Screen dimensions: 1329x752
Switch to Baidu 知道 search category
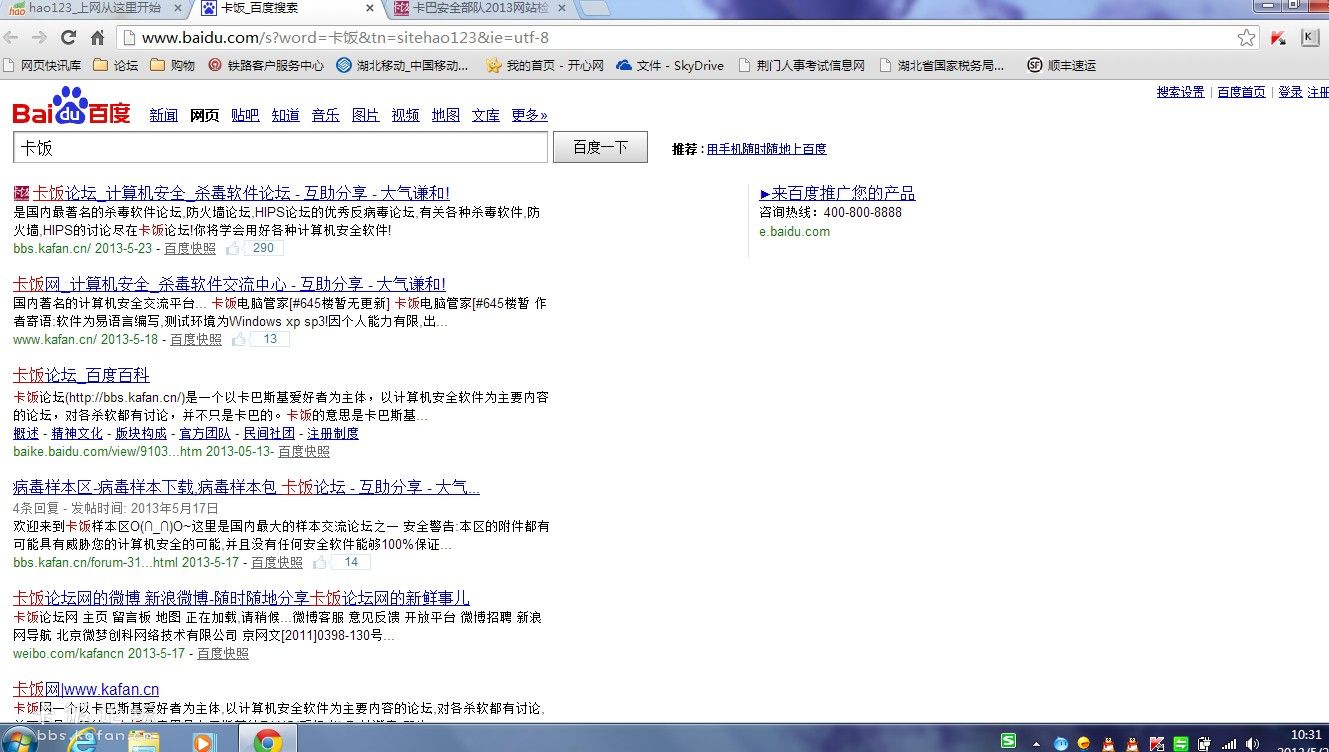pyautogui.click(x=285, y=115)
